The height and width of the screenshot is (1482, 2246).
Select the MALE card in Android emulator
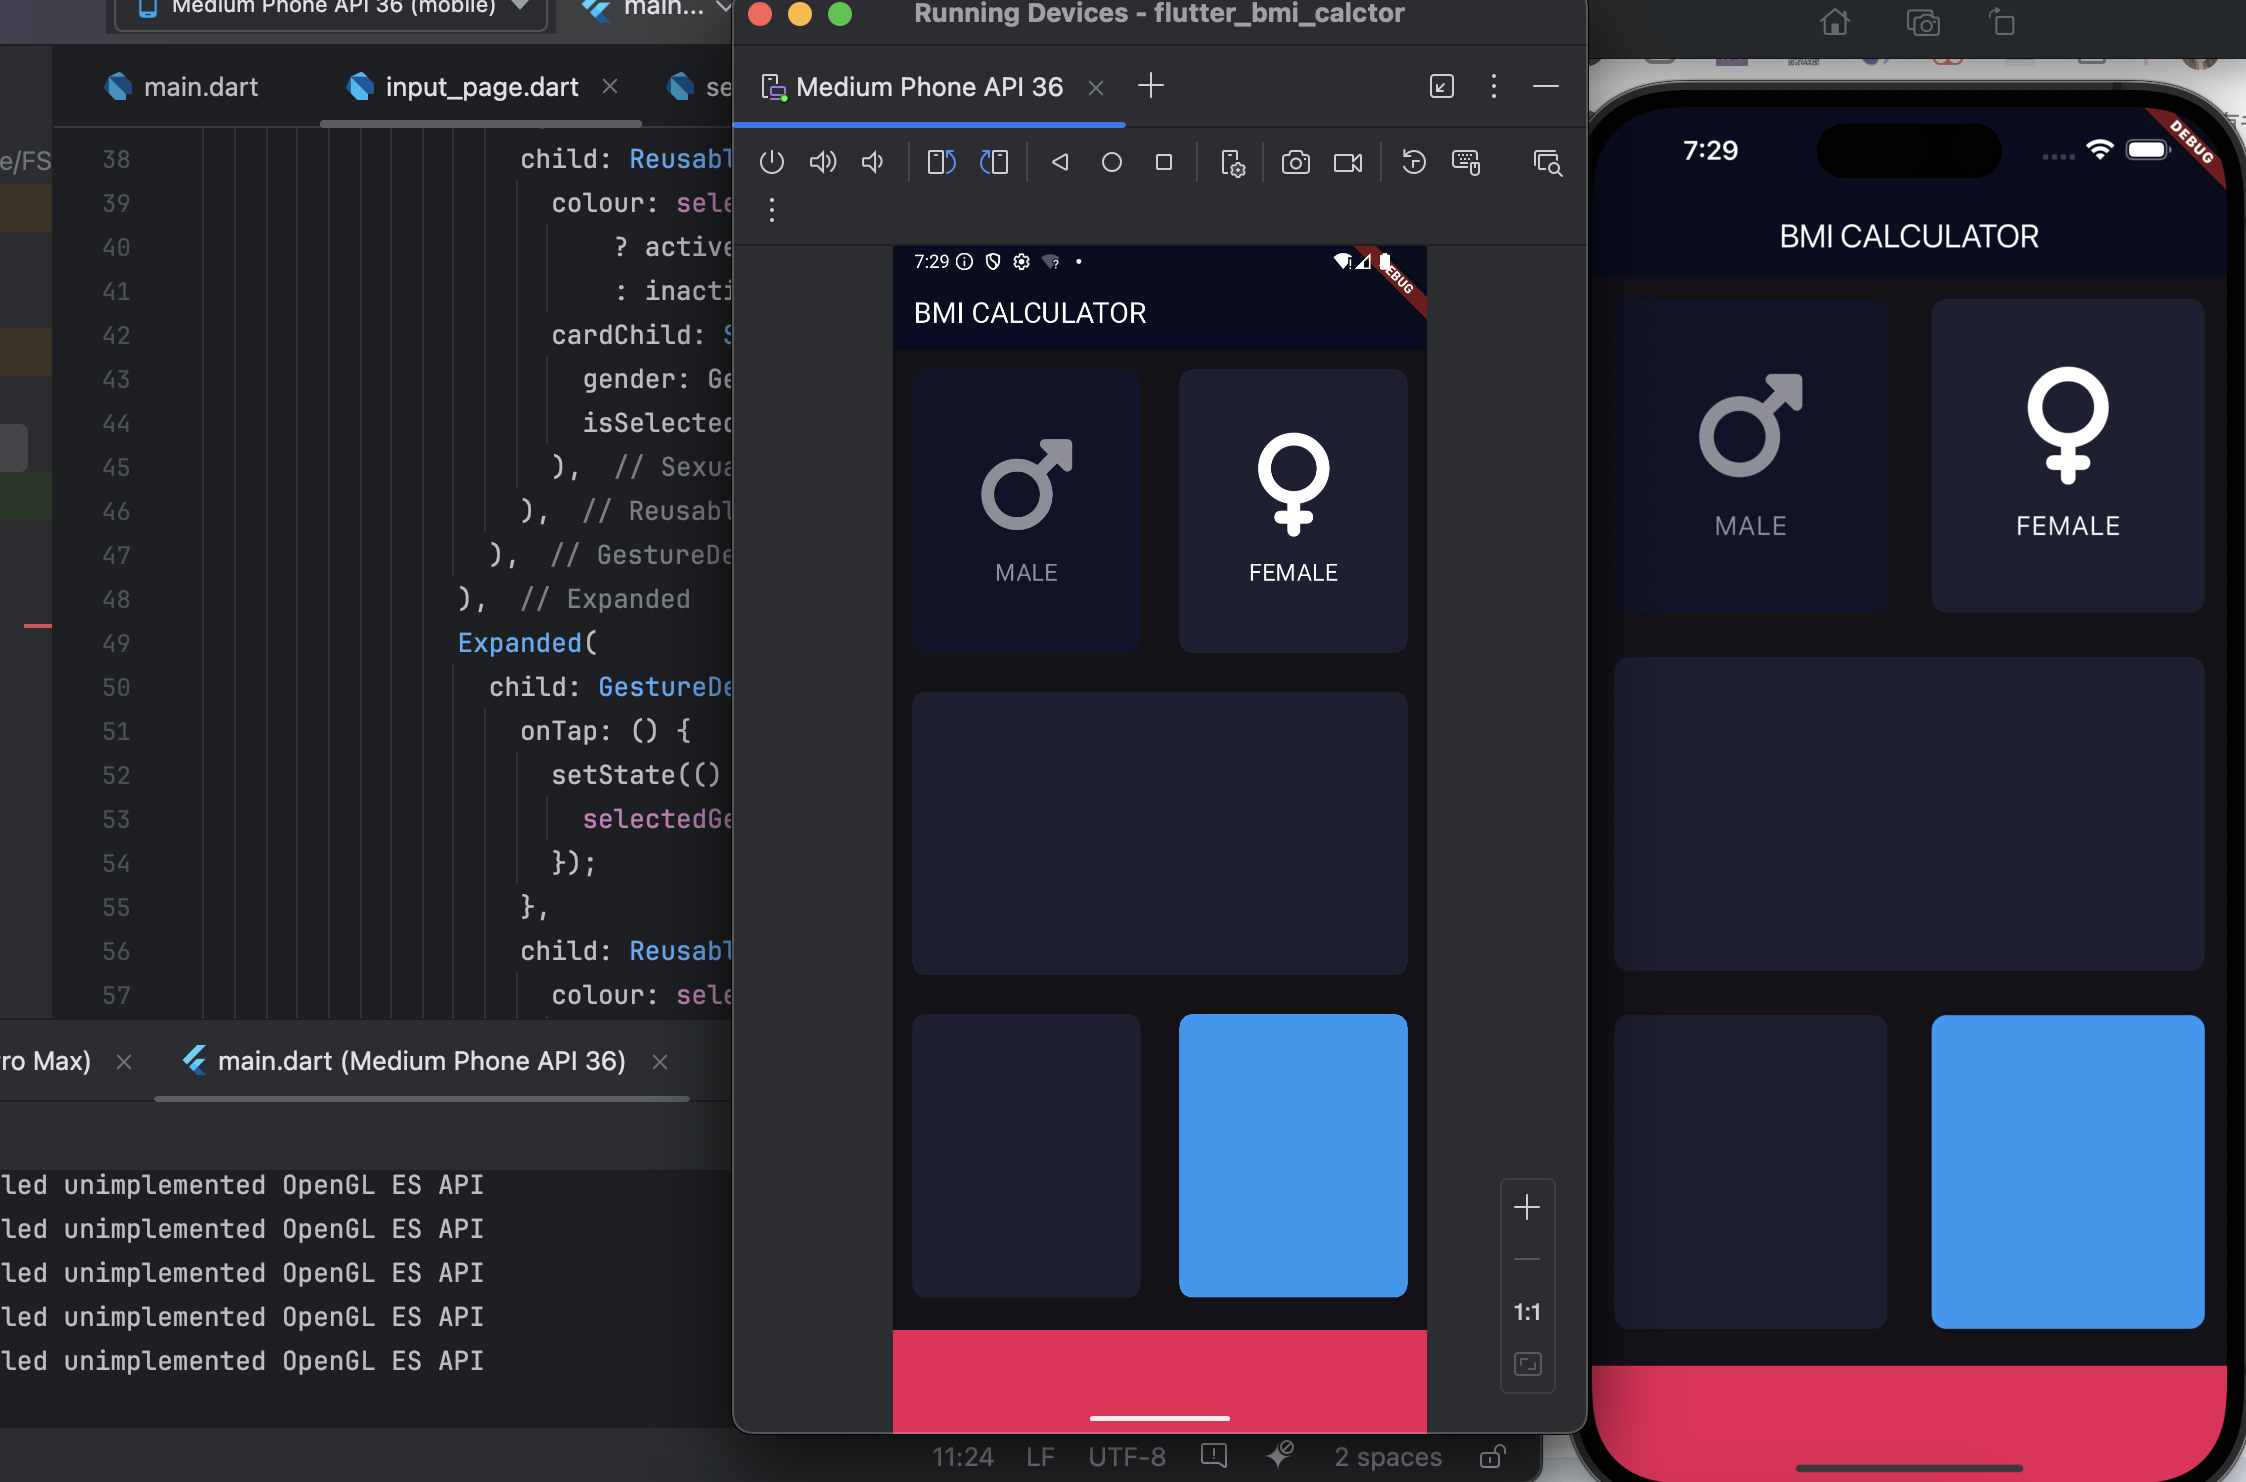(1026, 511)
